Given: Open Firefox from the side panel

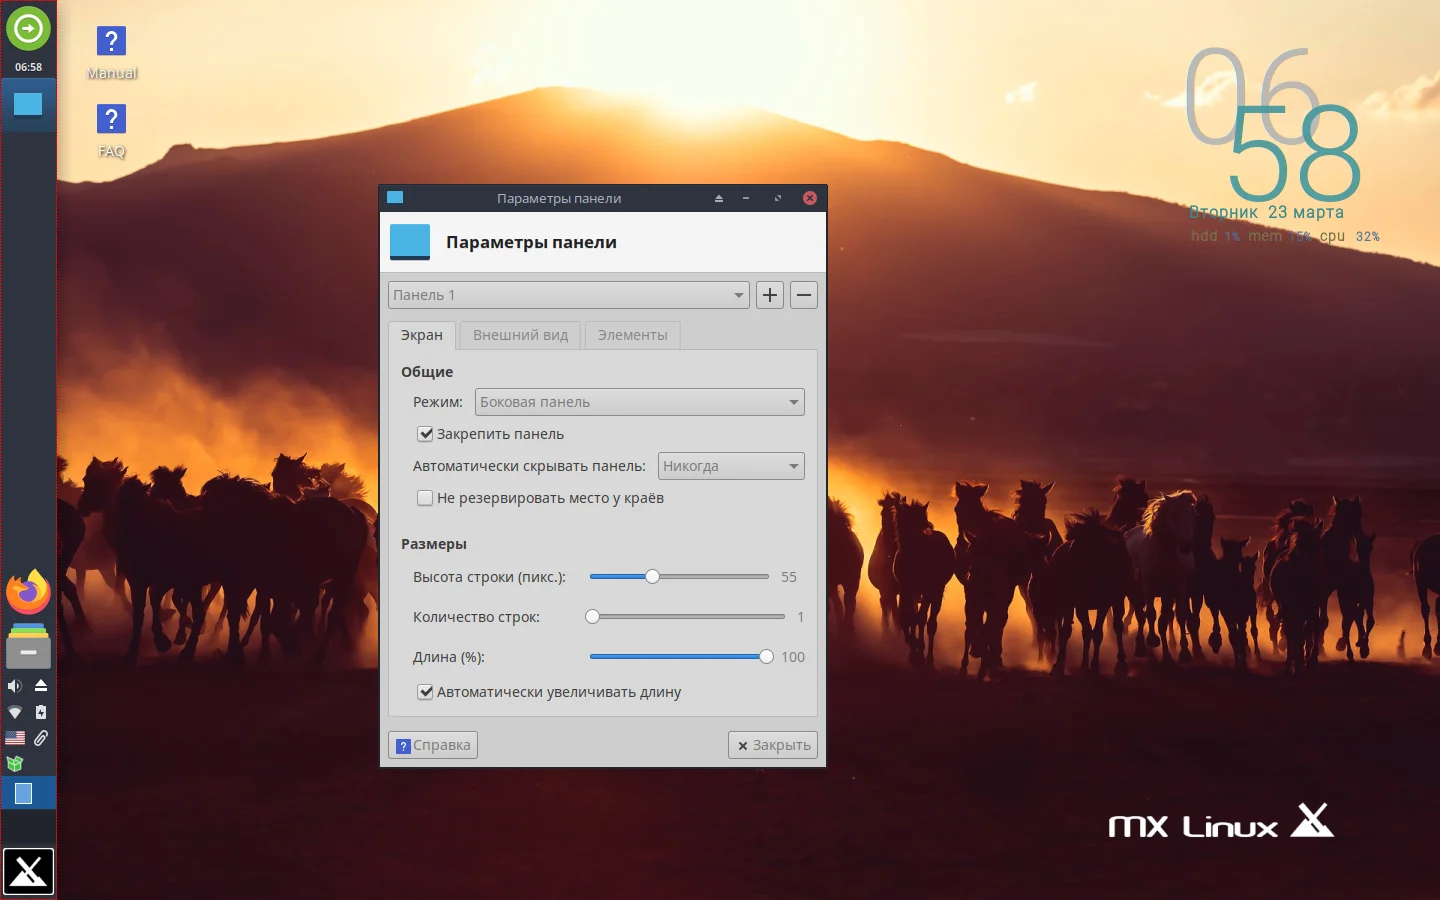Looking at the screenshot, I should (28, 591).
